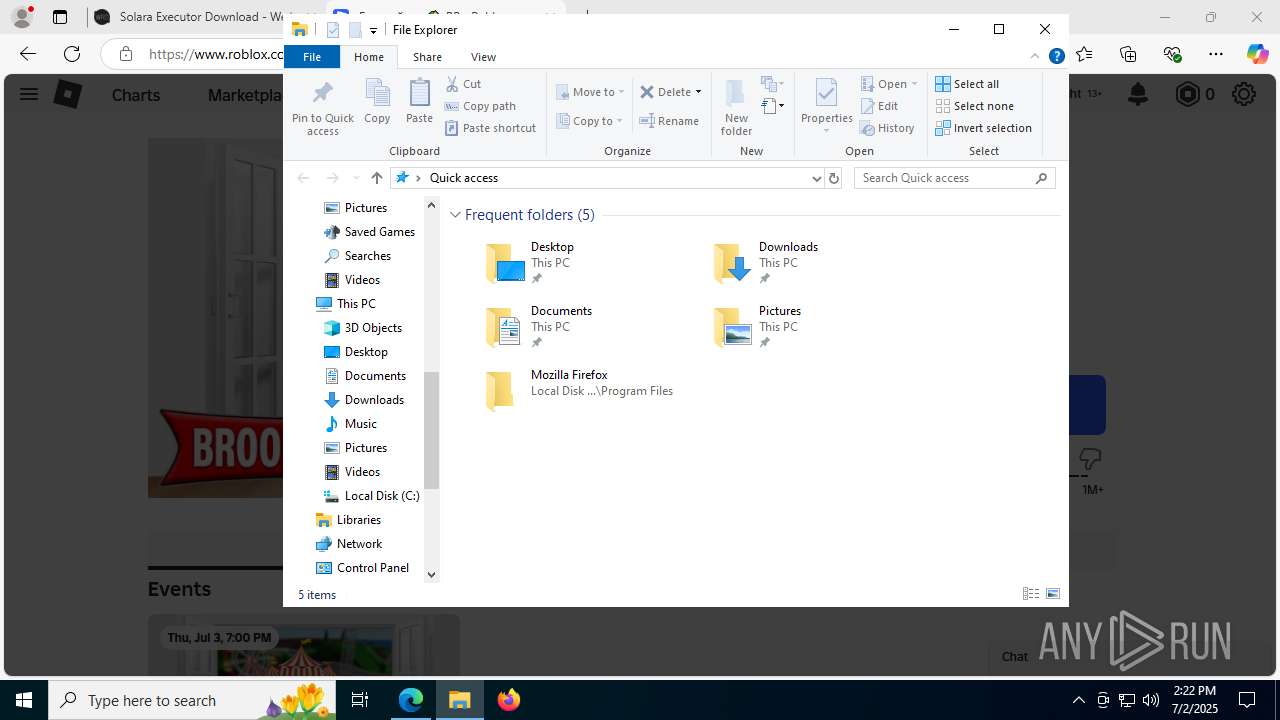Collapse the Frequent folders group
1280x720 pixels.
tap(455, 215)
